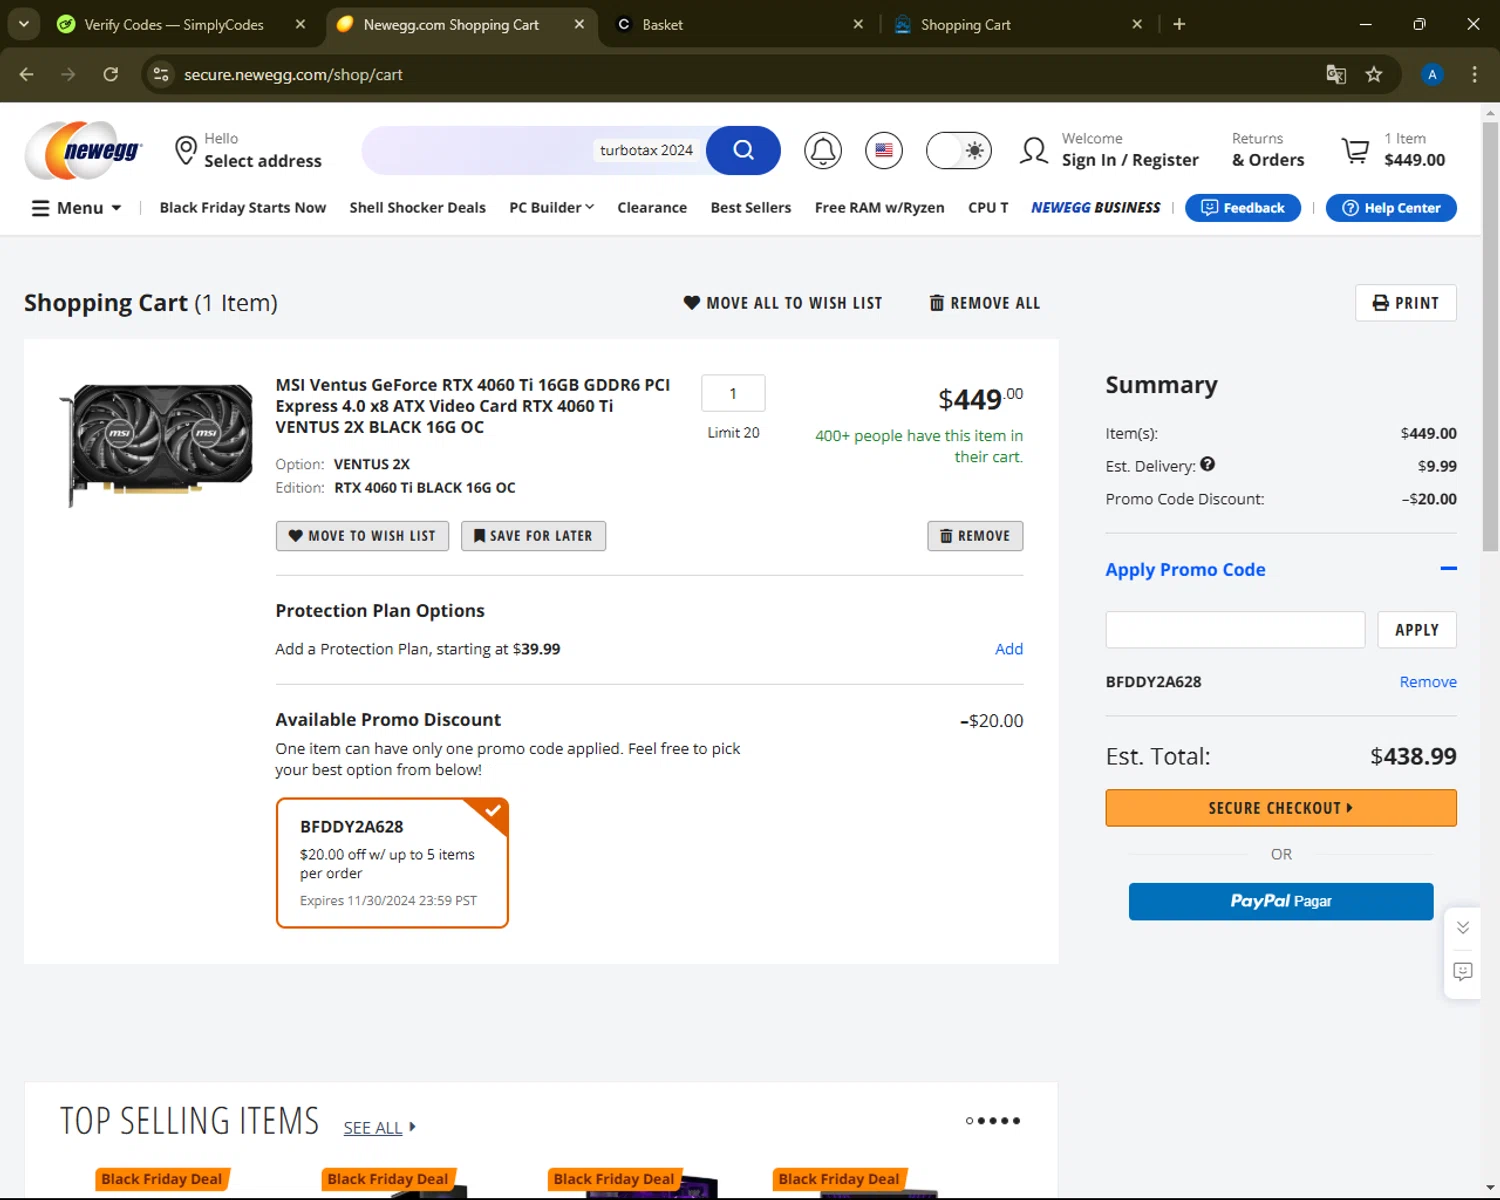Screen dimensions: 1500x1200
Task: Click the Newegg logo
Action: point(84,151)
